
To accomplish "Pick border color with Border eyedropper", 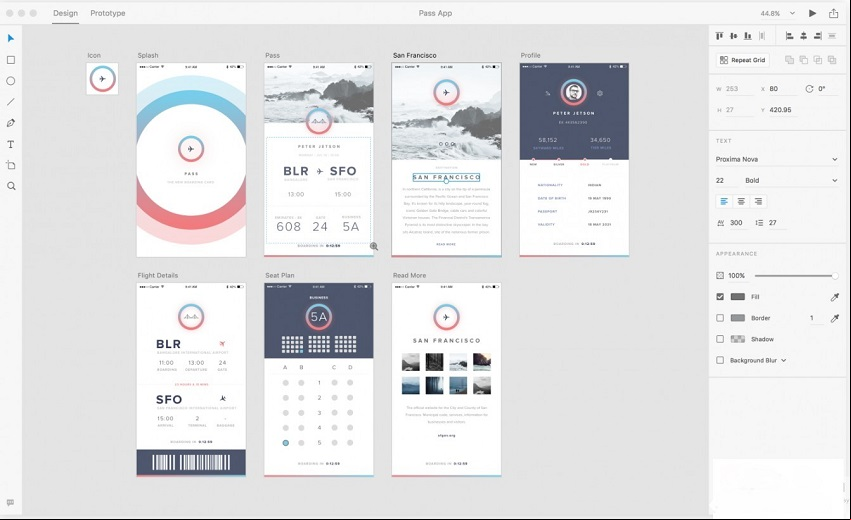I will (835, 318).
